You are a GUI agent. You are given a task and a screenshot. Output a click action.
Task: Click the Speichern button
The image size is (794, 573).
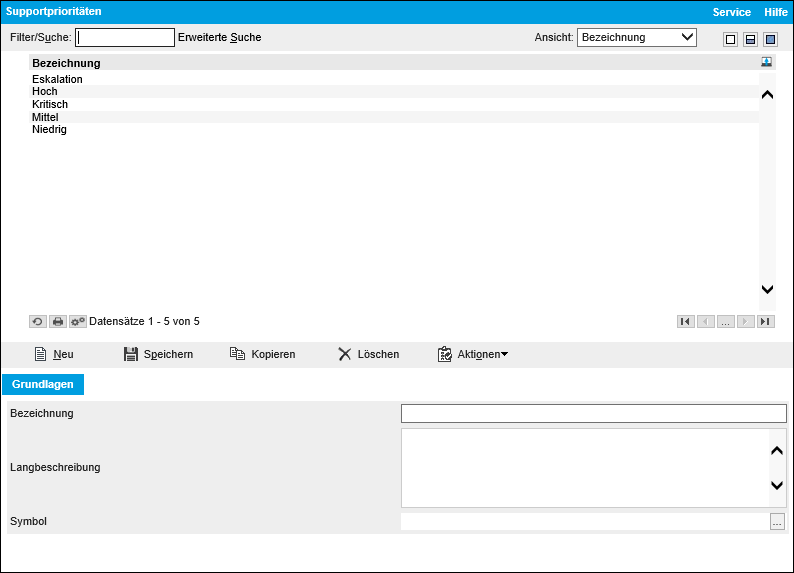[x=158, y=354]
